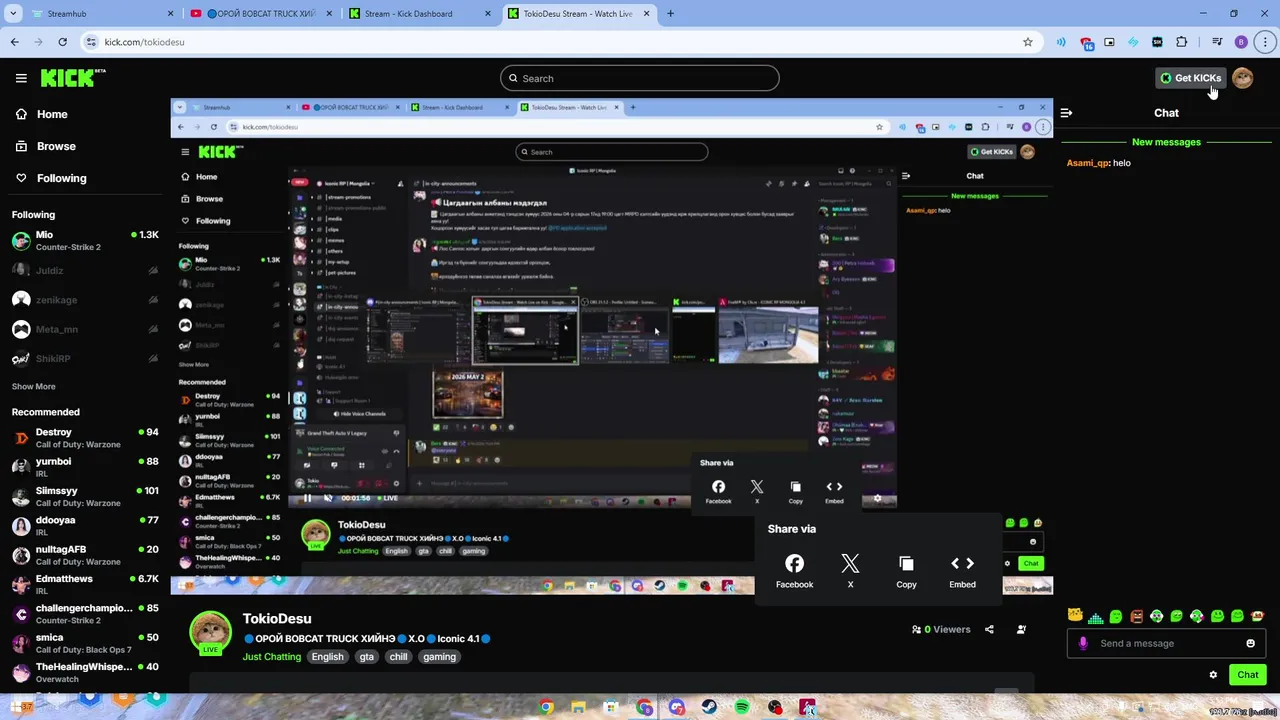The width and height of the screenshot is (1280, 720).
Task: Collapse the chat panel with arrow icon
Action: pos(1066,113)
